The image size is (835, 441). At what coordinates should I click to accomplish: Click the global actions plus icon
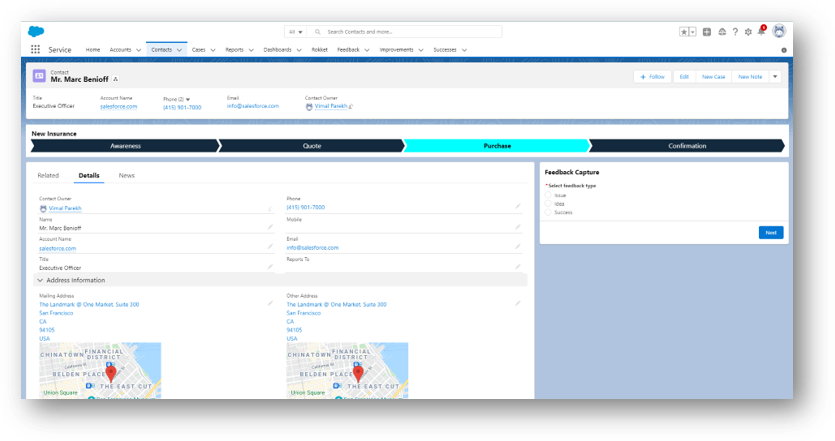707,32
